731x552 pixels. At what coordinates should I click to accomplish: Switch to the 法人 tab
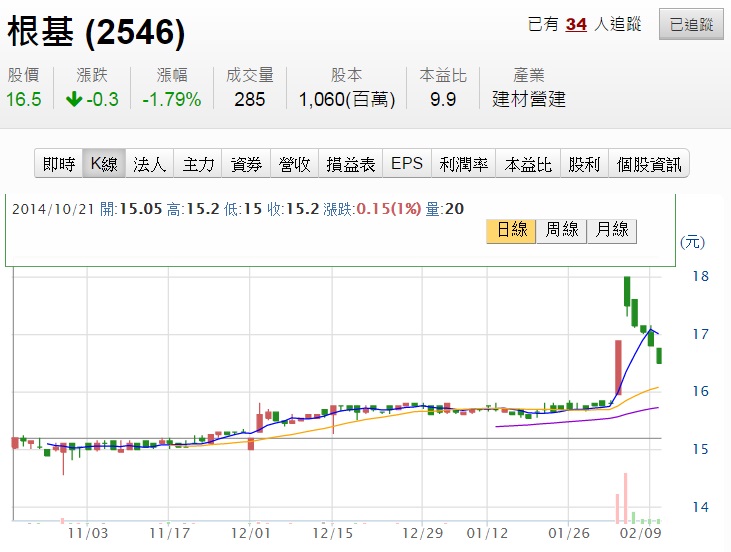click(149, 164)
